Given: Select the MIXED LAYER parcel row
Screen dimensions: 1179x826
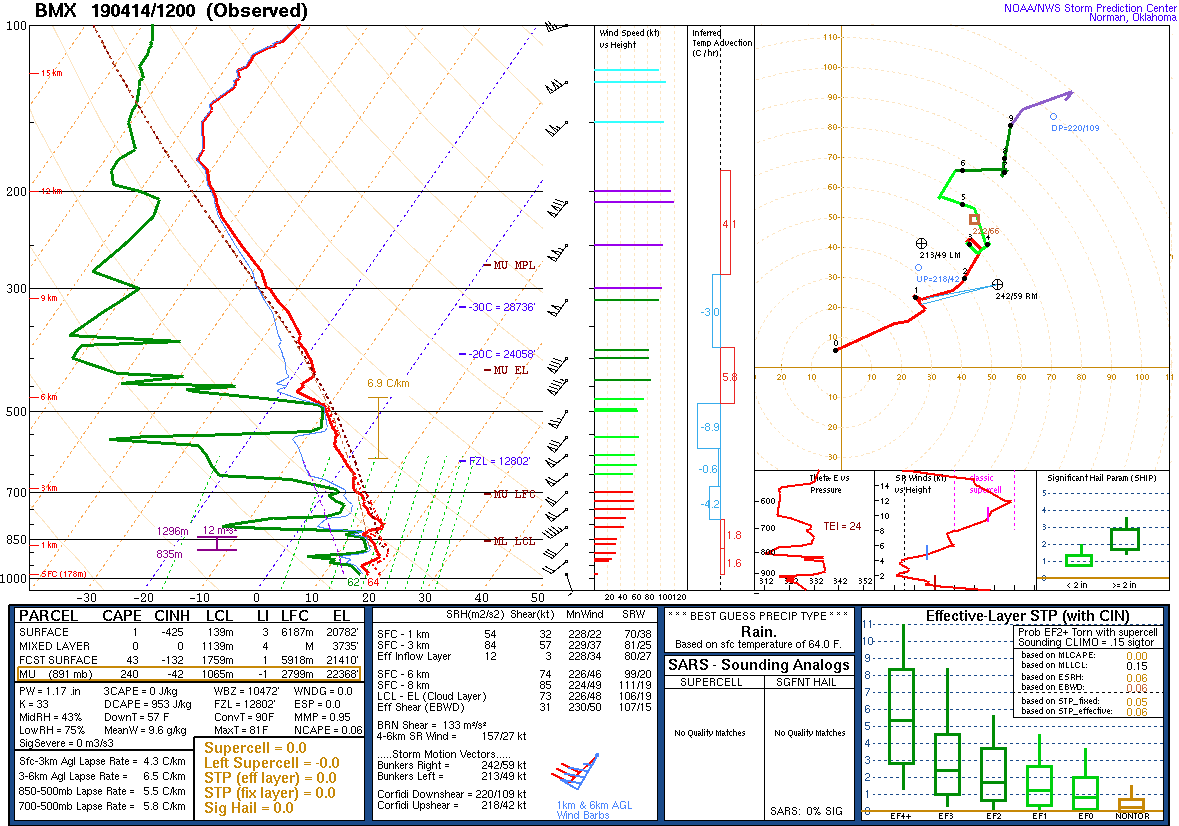Looking at the screenshot, I should click(x=188, y=646).
